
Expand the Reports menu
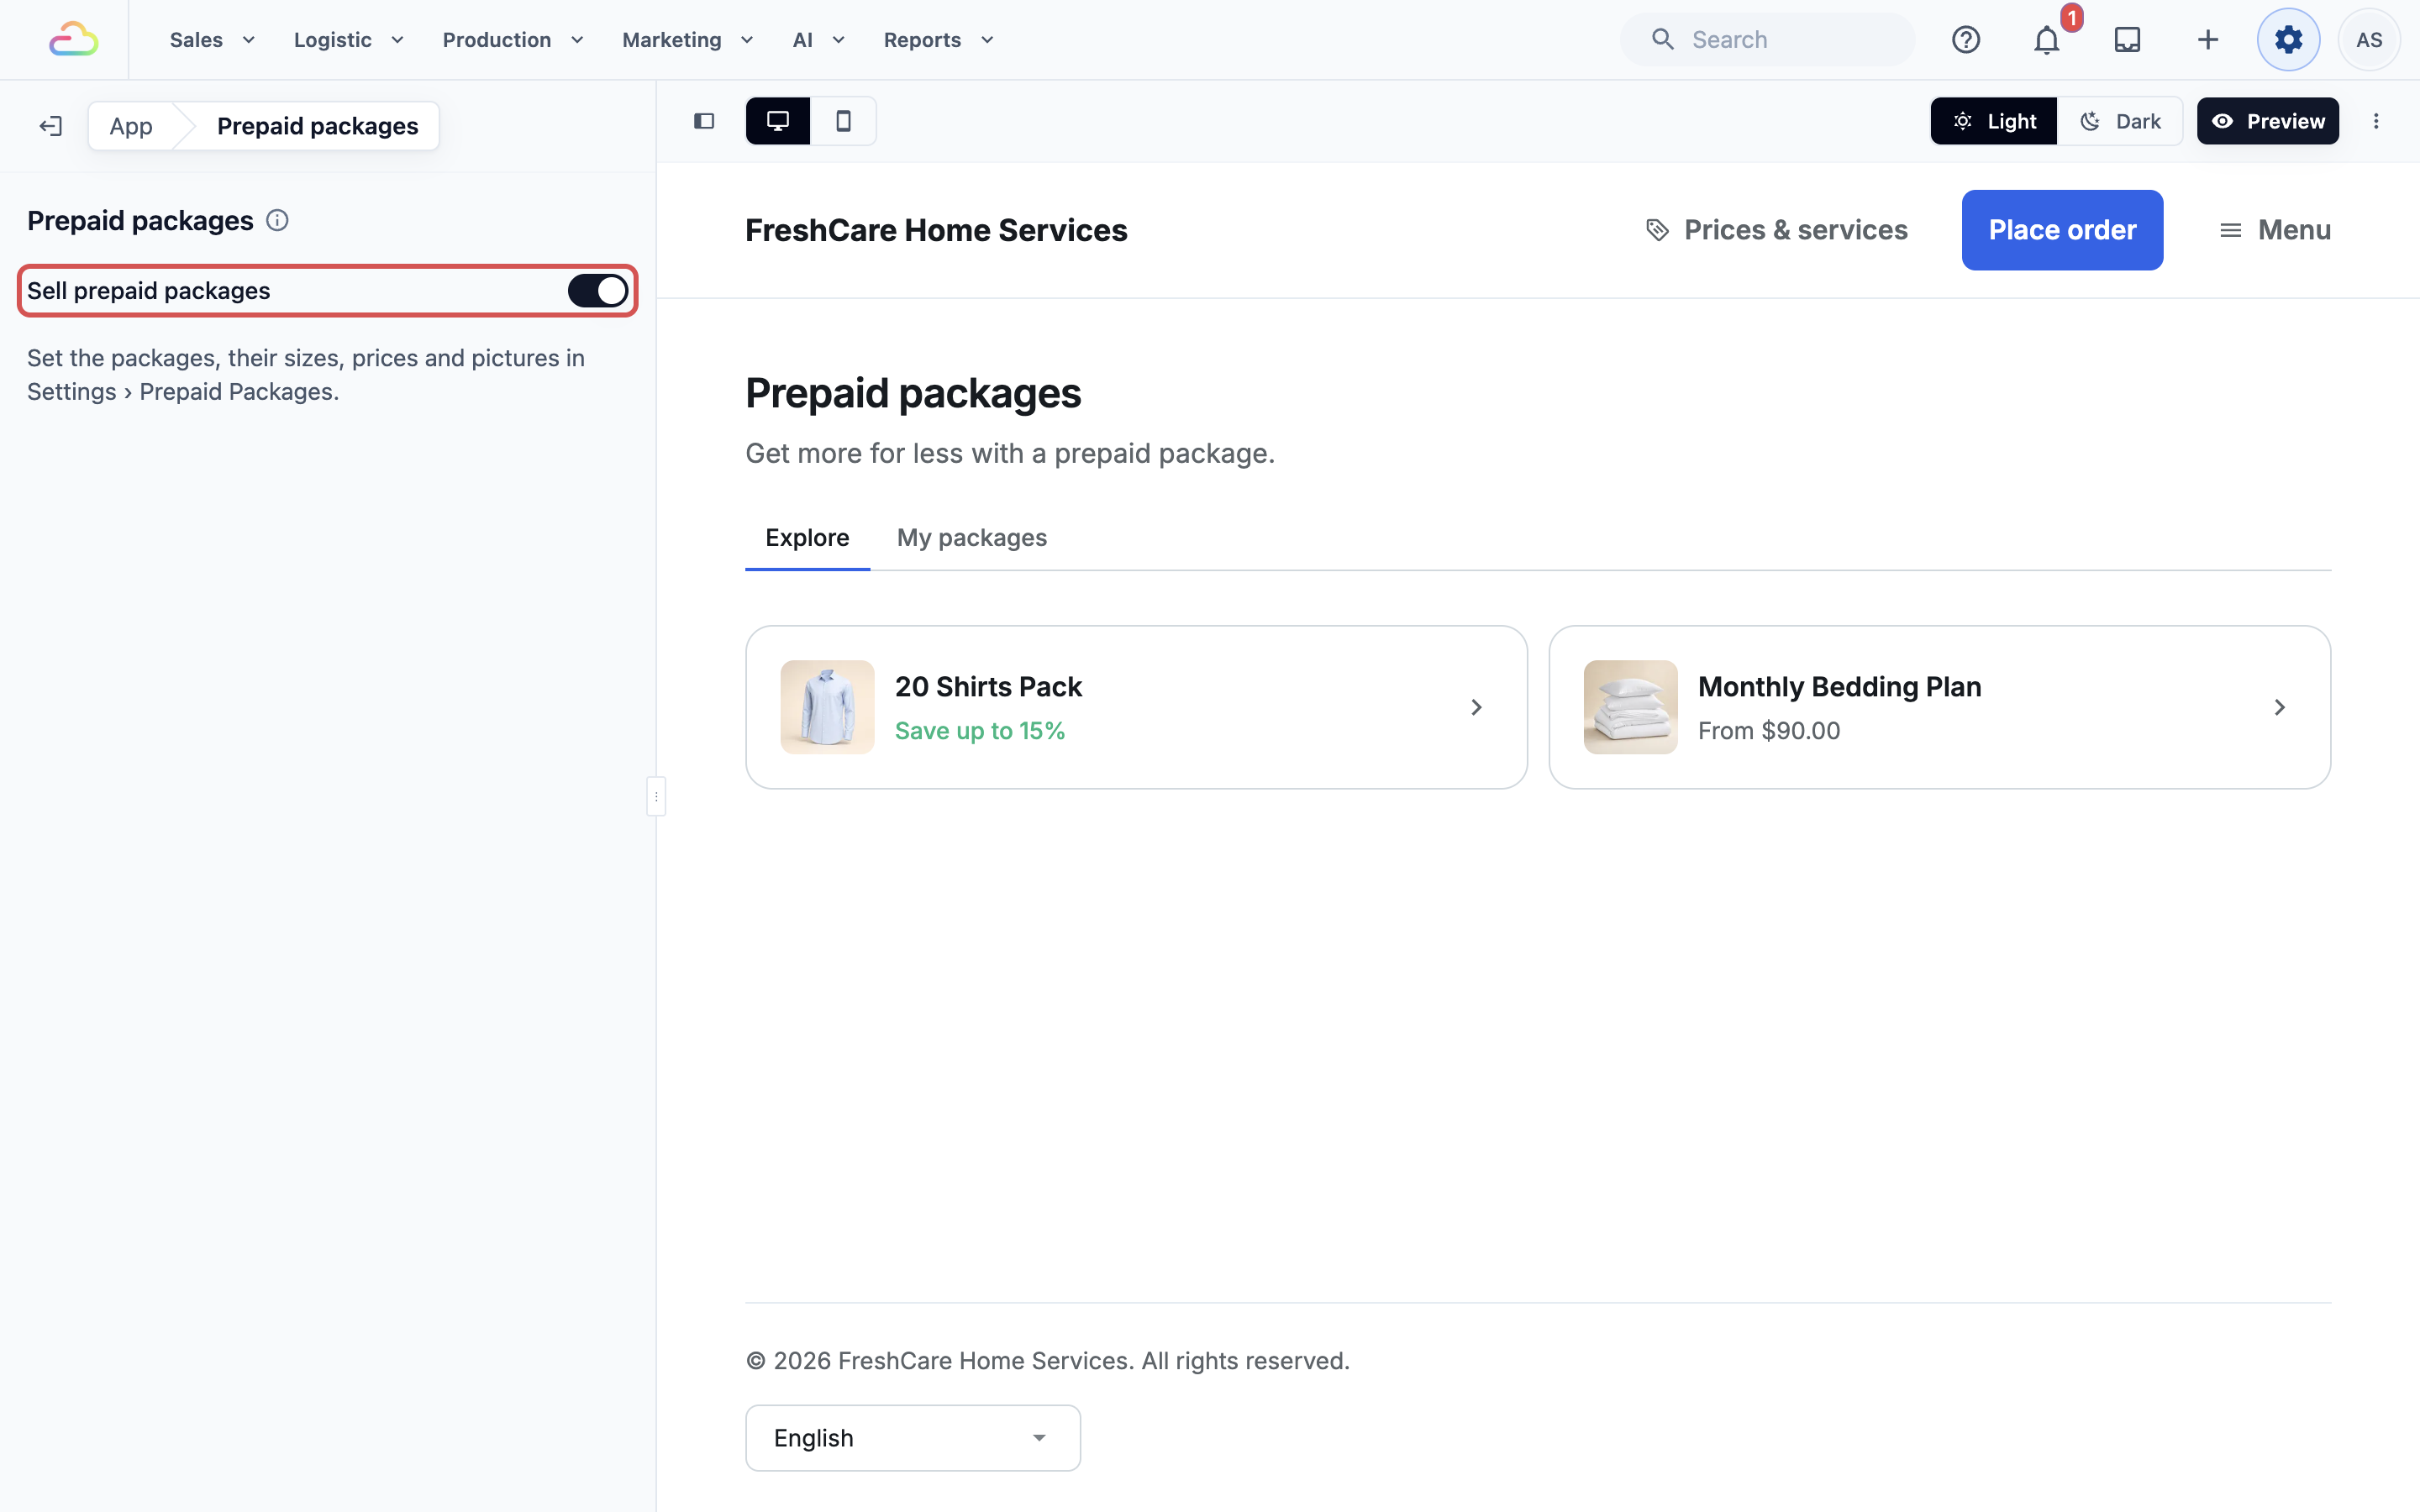point(938,40)
